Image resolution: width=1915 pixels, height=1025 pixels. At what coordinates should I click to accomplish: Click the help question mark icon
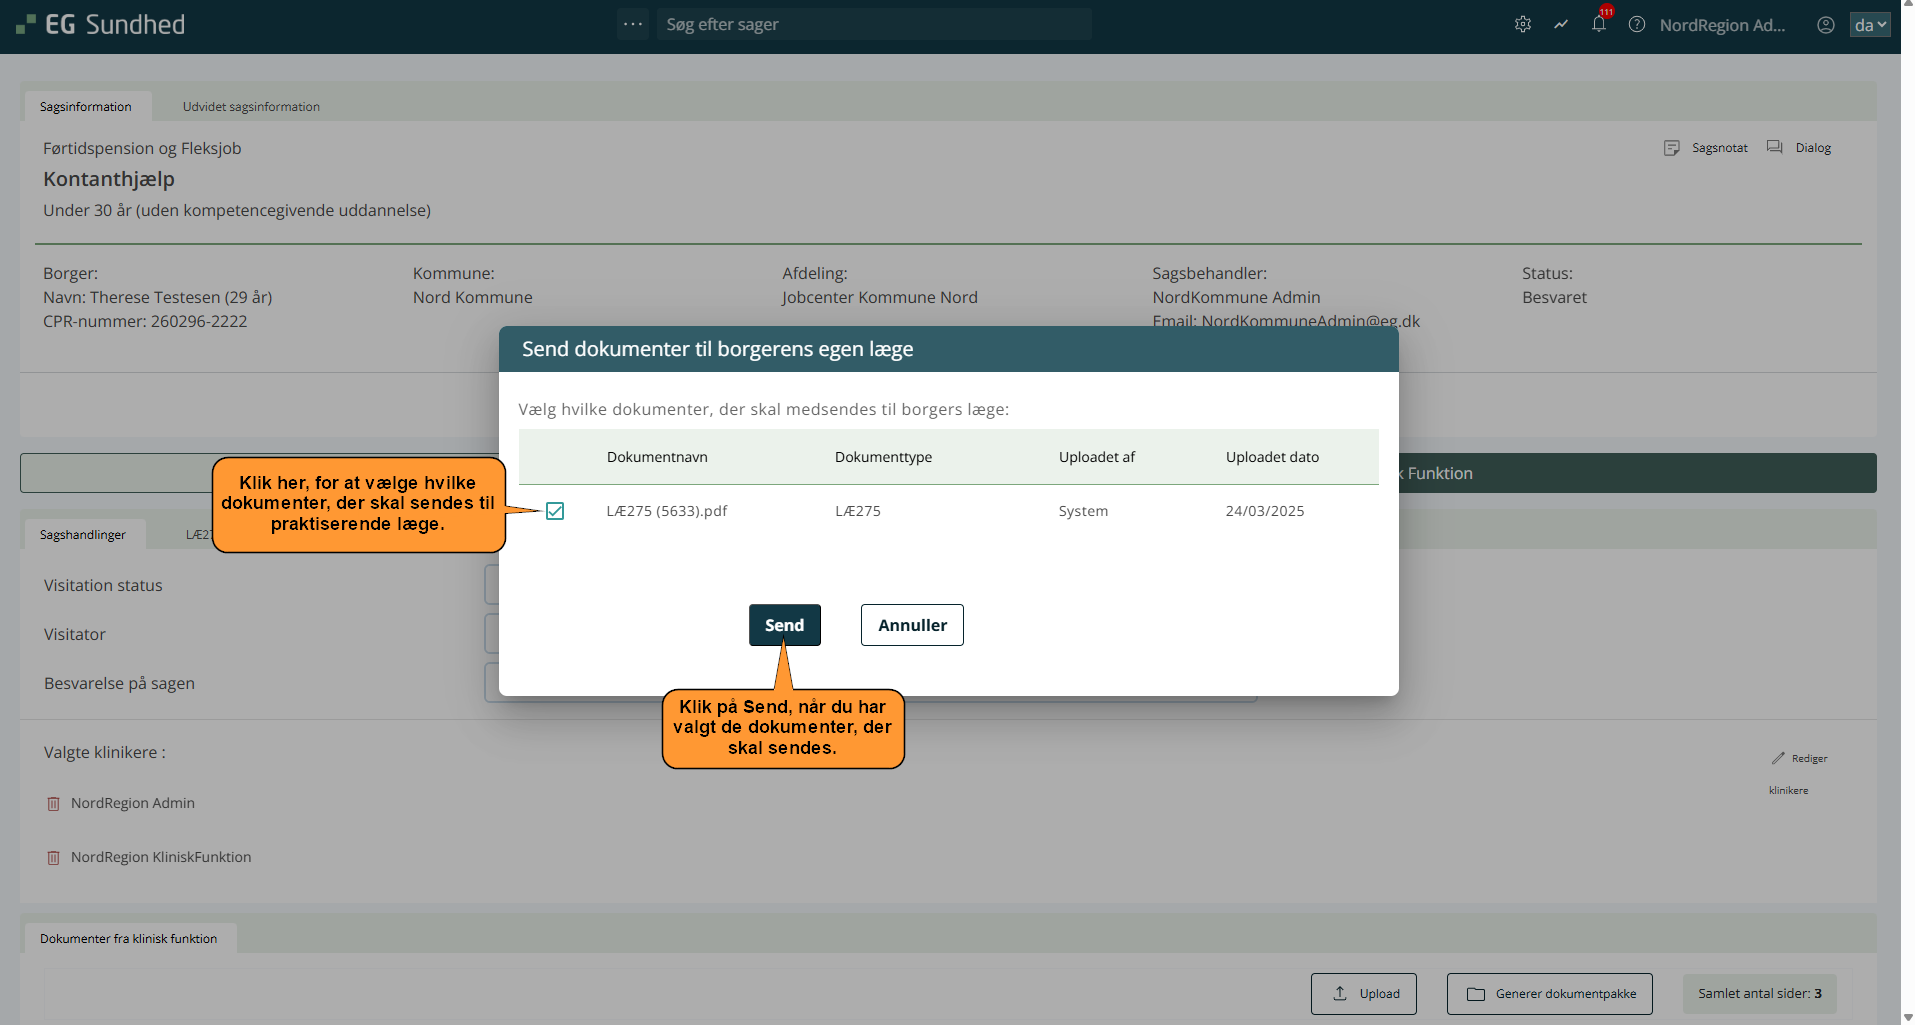click(1637, 25)
